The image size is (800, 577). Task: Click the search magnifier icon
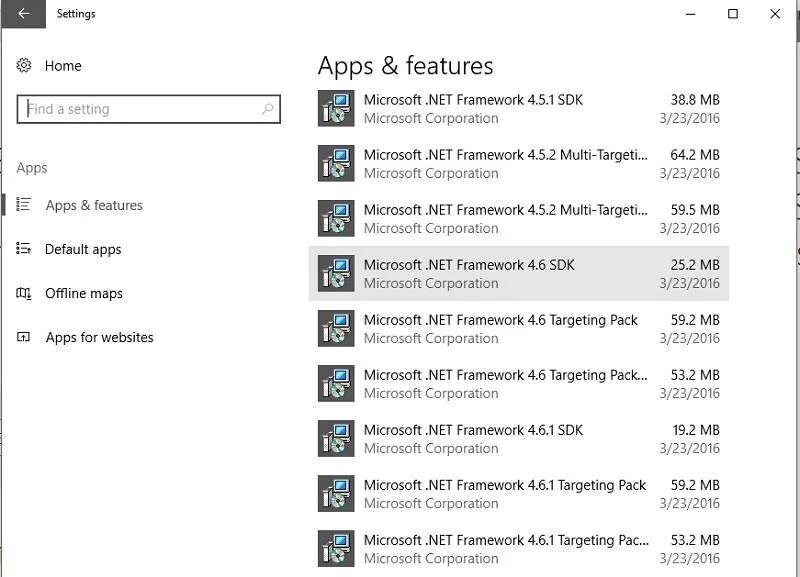[x=267, y=109]
